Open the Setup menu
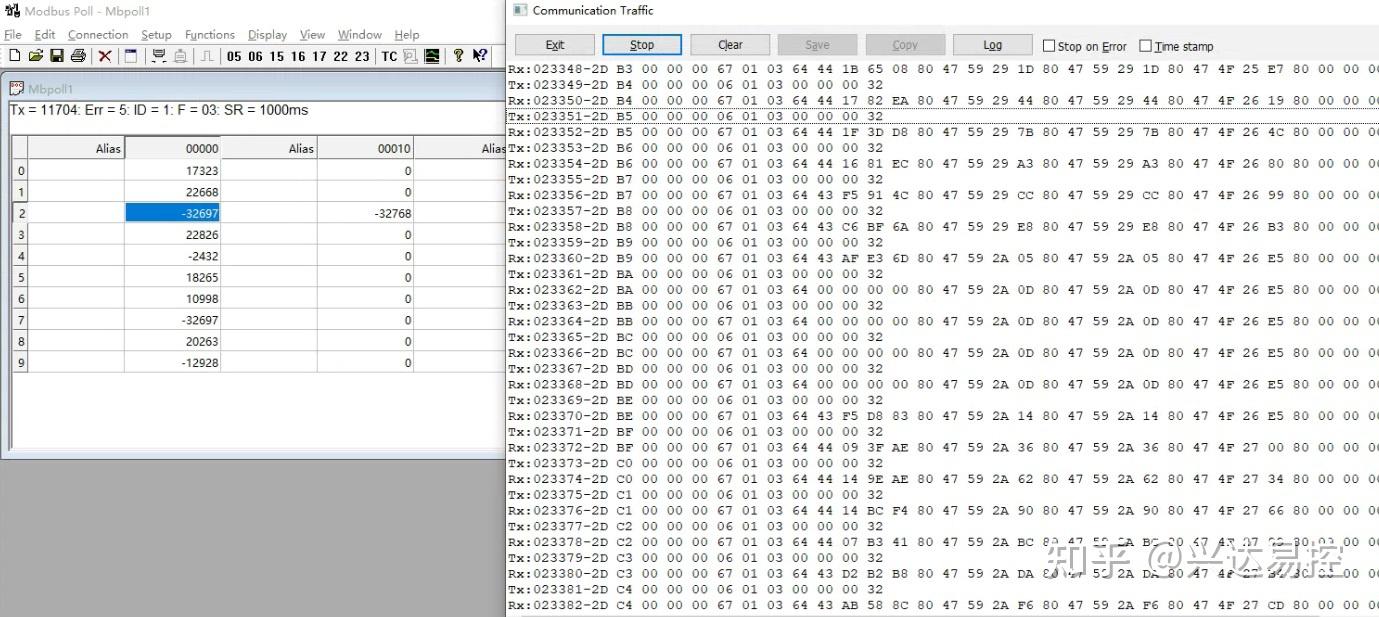This screenshot has height=617, width=1379. tap(156, 34)
